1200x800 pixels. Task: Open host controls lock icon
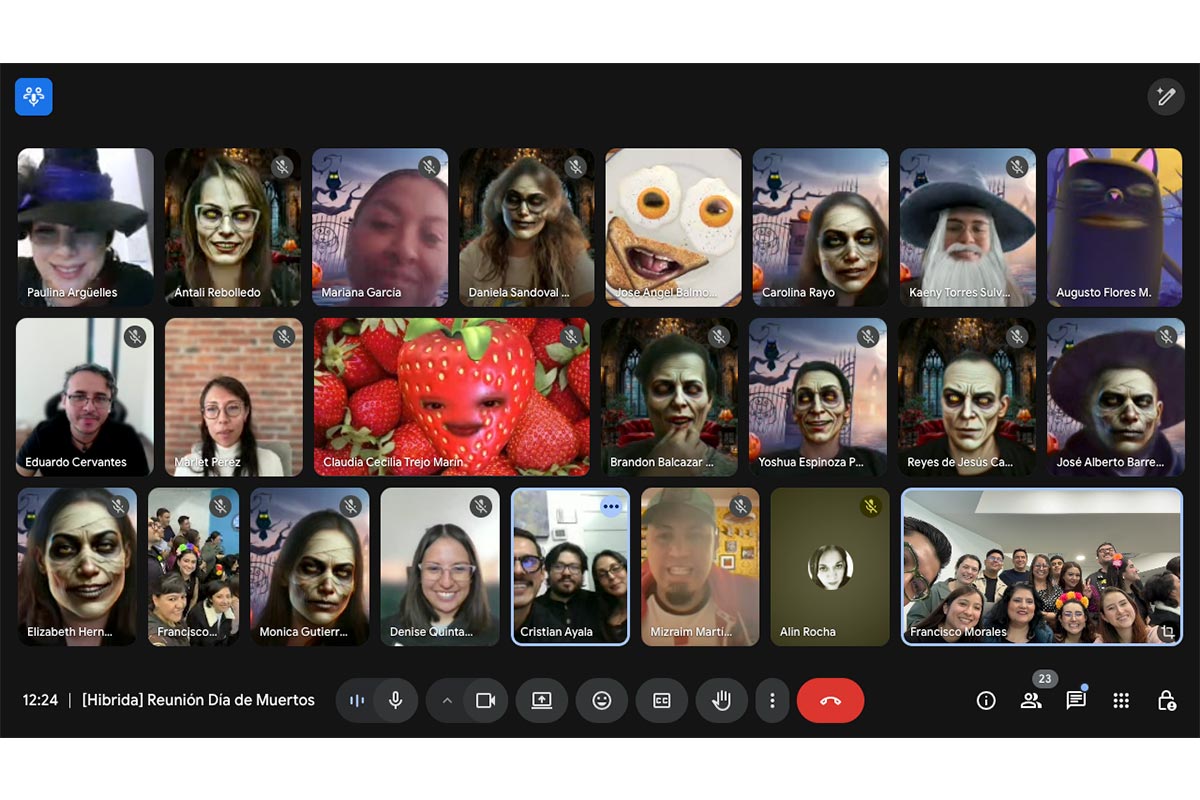pyautogui.click(x=1166, y=701)
